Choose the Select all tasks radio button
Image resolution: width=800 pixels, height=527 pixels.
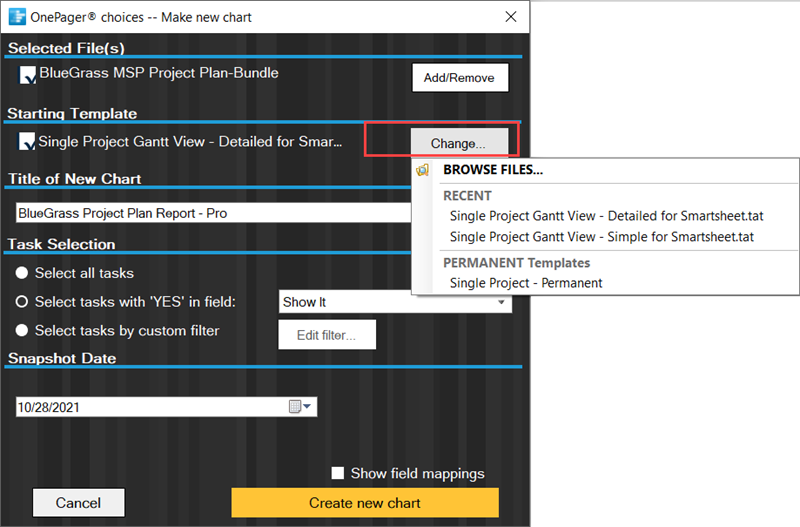(22, 273)
